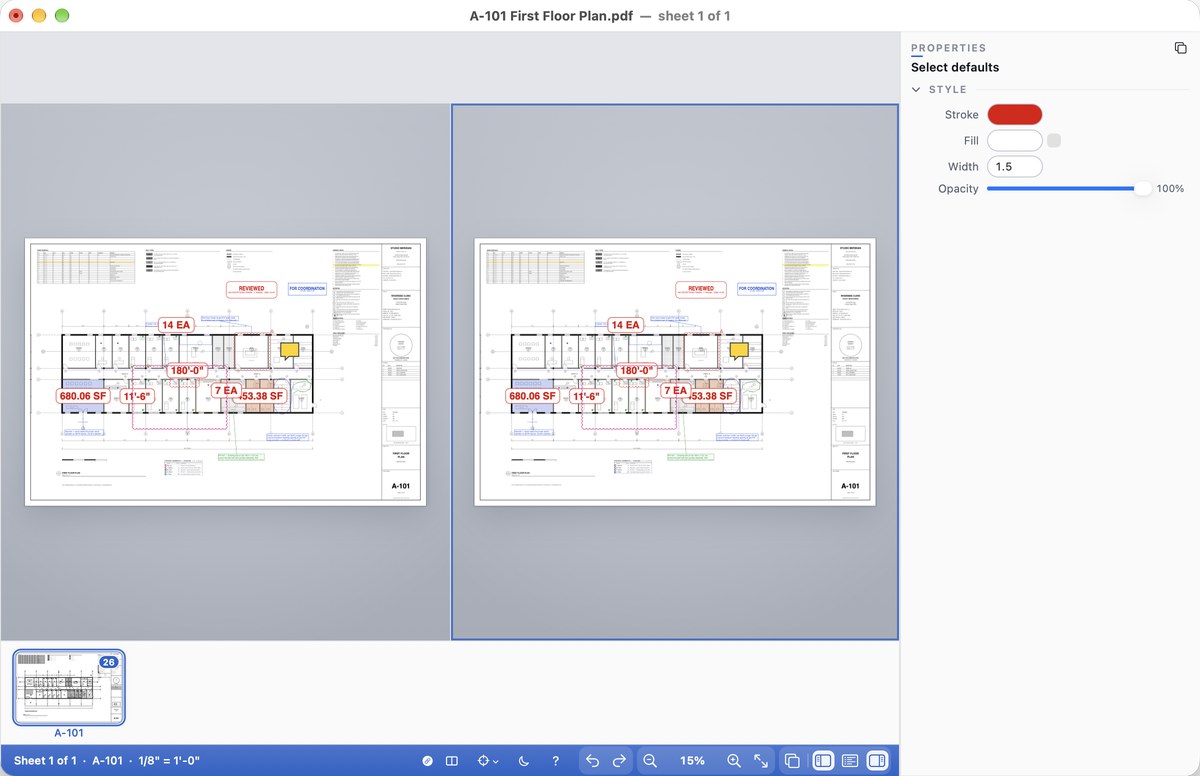
Task: Undo the last action
Action: 592,761
